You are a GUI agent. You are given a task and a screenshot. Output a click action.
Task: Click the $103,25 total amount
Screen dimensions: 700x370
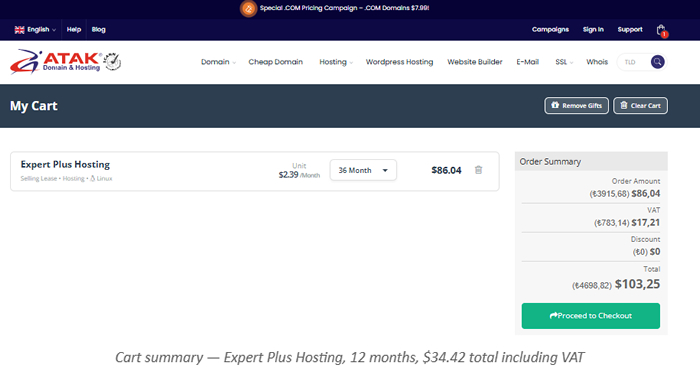click(x=637, y=284)
